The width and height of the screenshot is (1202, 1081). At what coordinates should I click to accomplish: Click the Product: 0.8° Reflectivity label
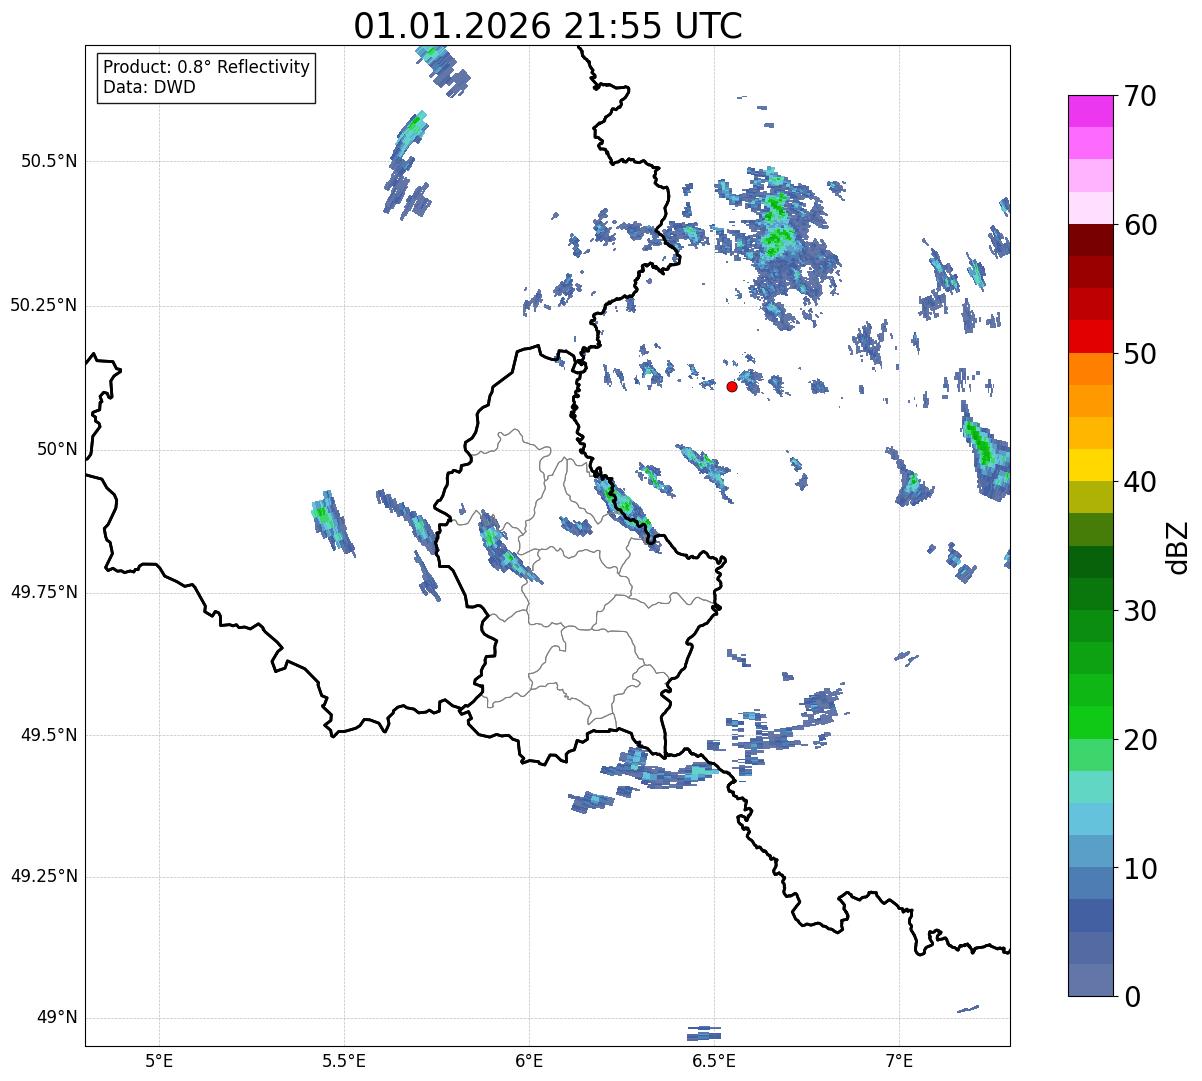pyautogui.click(x=207, y=67)
